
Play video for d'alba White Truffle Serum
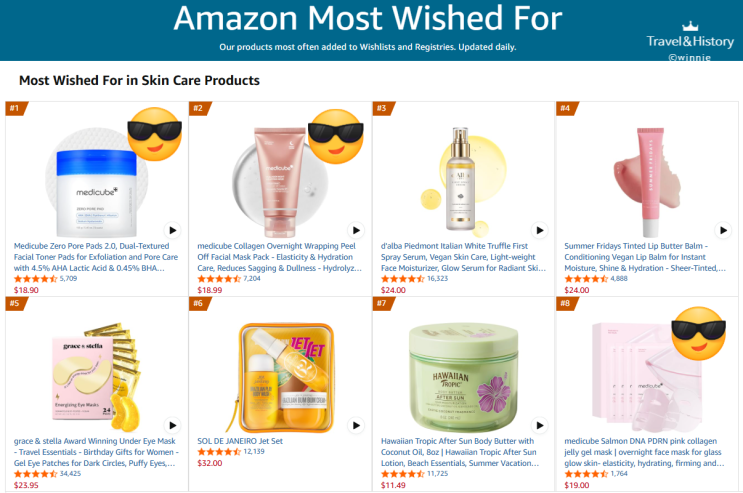(x=540, y=230)
